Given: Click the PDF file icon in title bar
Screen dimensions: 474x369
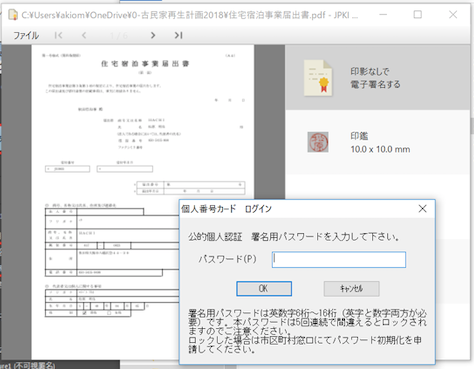Looking at the screenshot, I should pos(13,15).
